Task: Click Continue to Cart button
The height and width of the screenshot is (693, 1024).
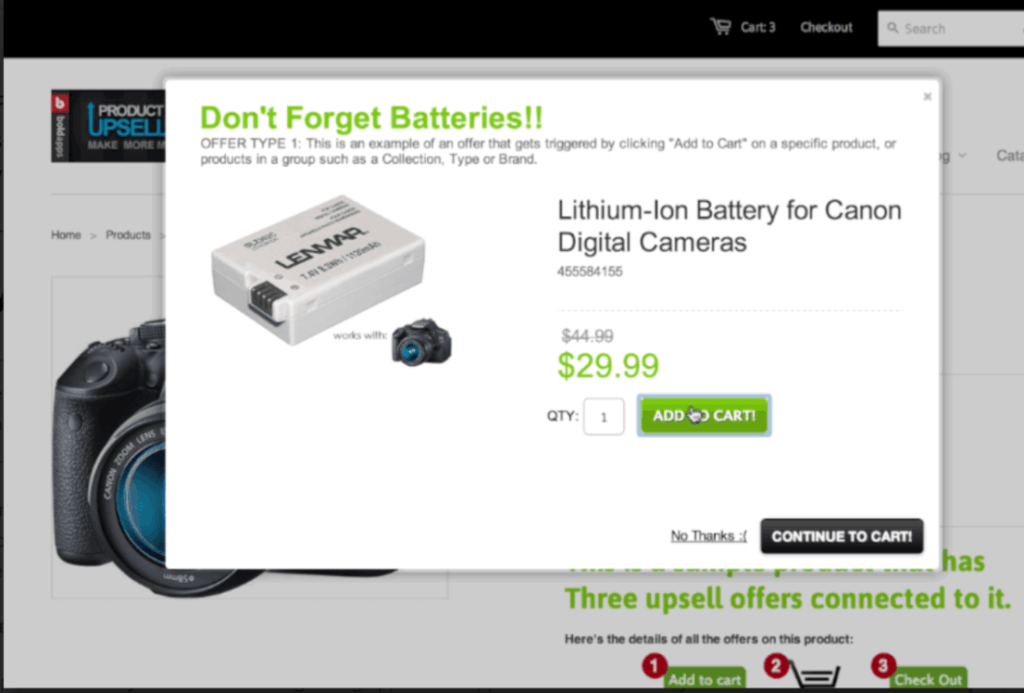Action: pos(842,536)
